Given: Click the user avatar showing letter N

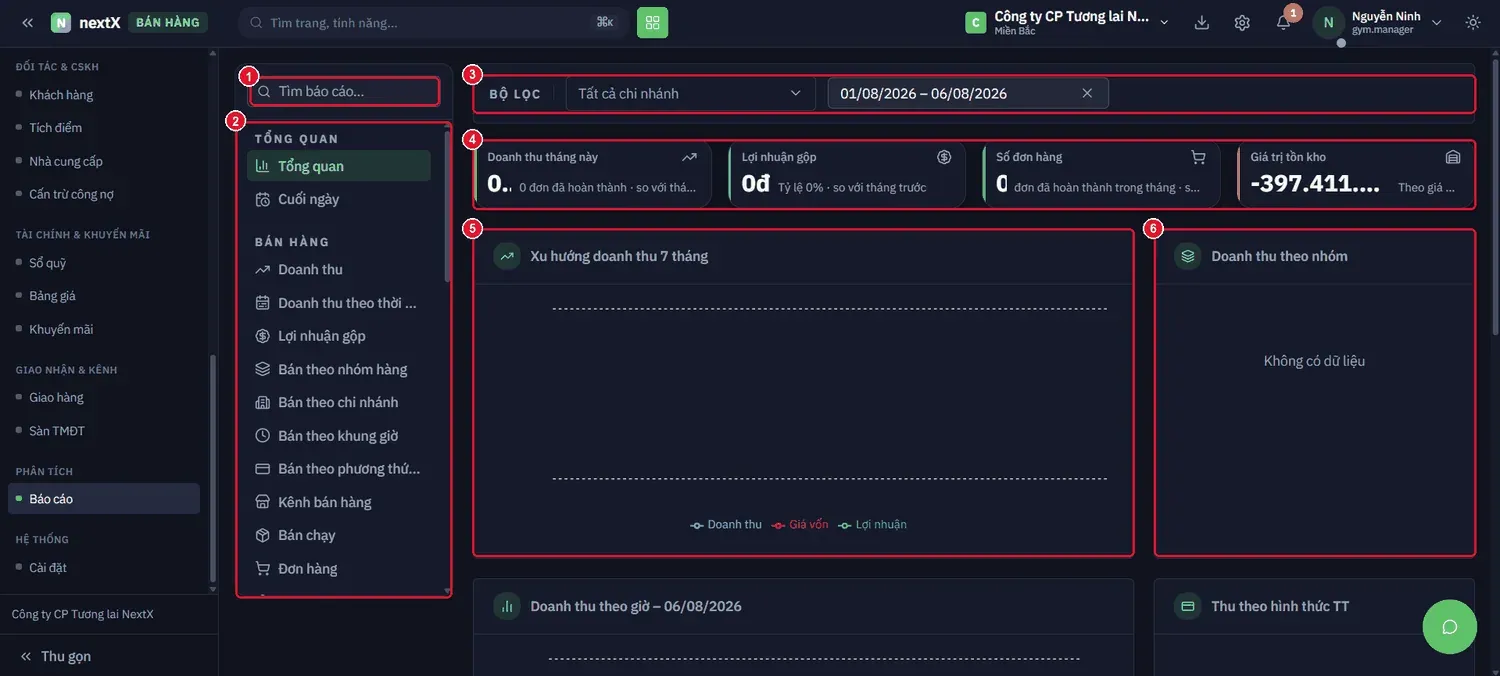Looking at the screenshot, I should (1328, 22).
